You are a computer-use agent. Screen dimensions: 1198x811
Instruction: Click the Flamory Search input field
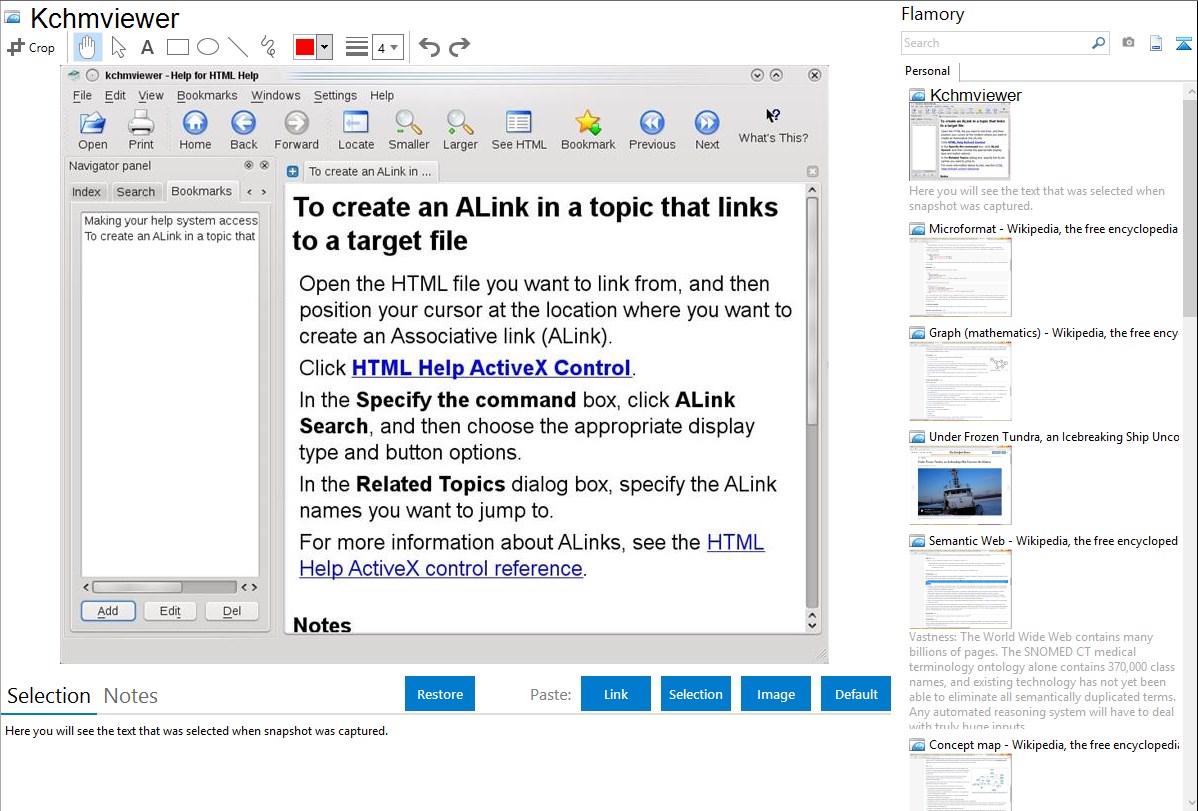tap(996, 43)
